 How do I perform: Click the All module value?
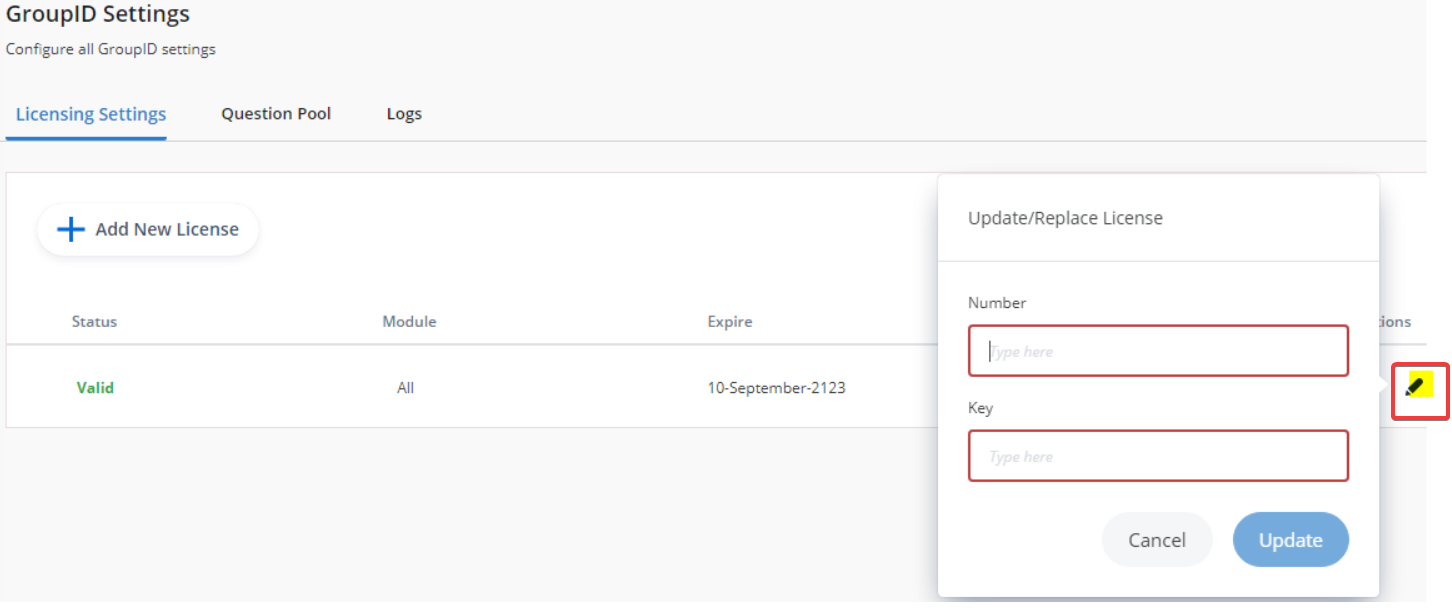405,387
